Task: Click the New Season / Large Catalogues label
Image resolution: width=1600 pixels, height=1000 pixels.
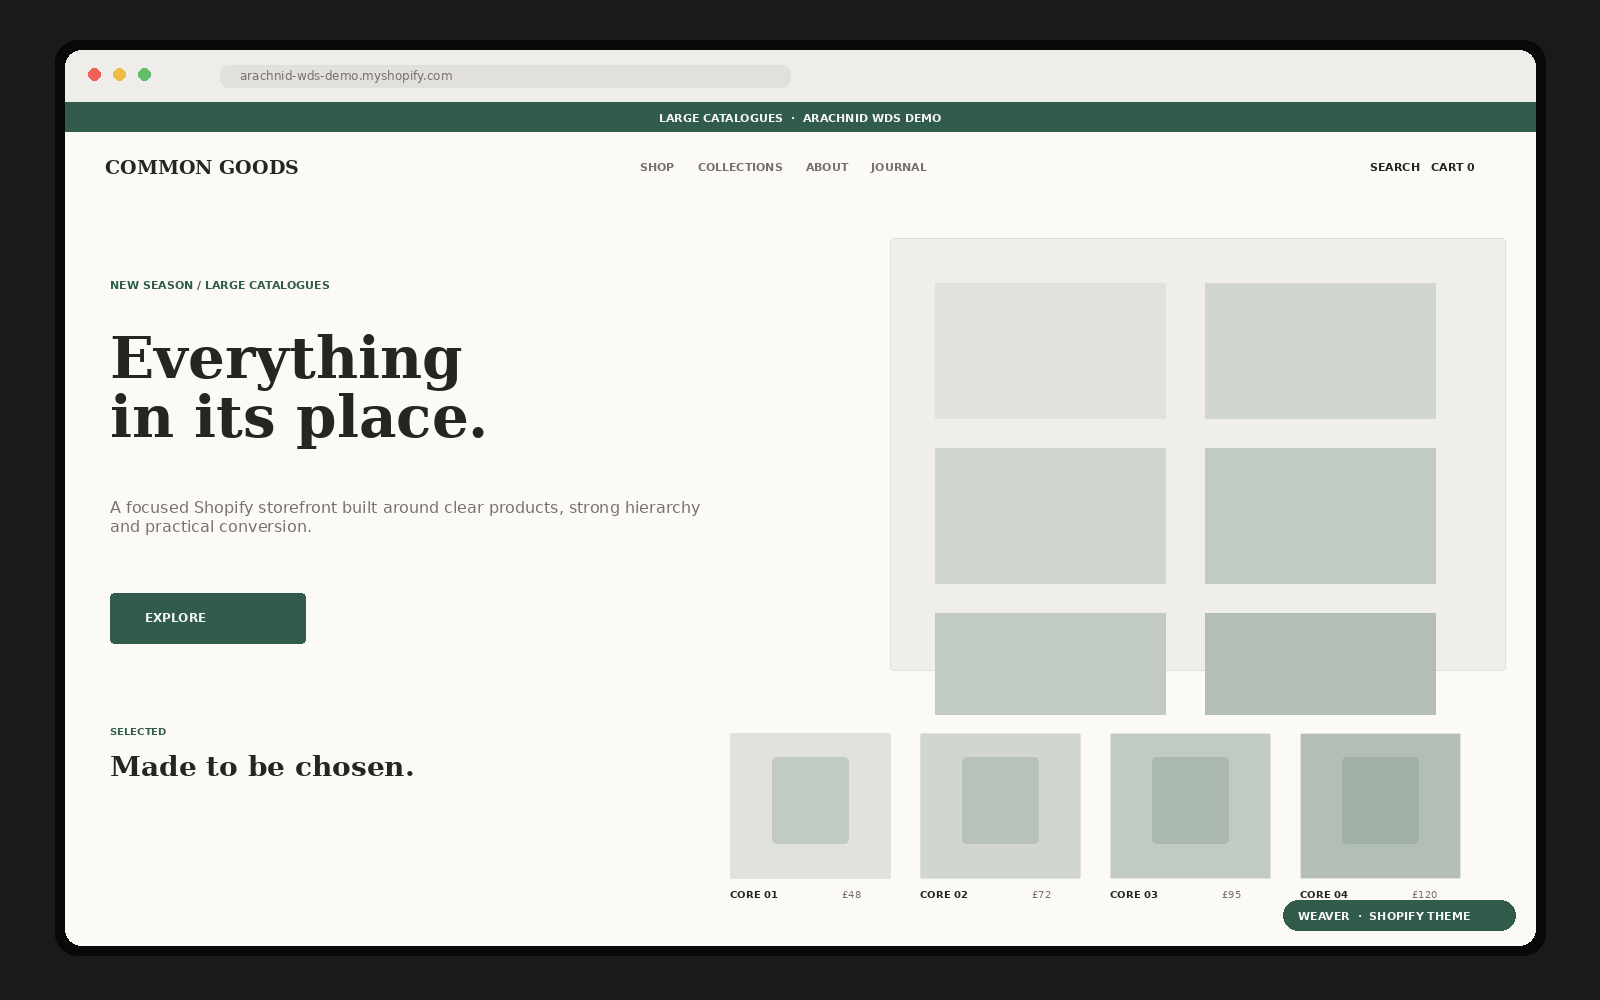Action: [x=220, y=285]
